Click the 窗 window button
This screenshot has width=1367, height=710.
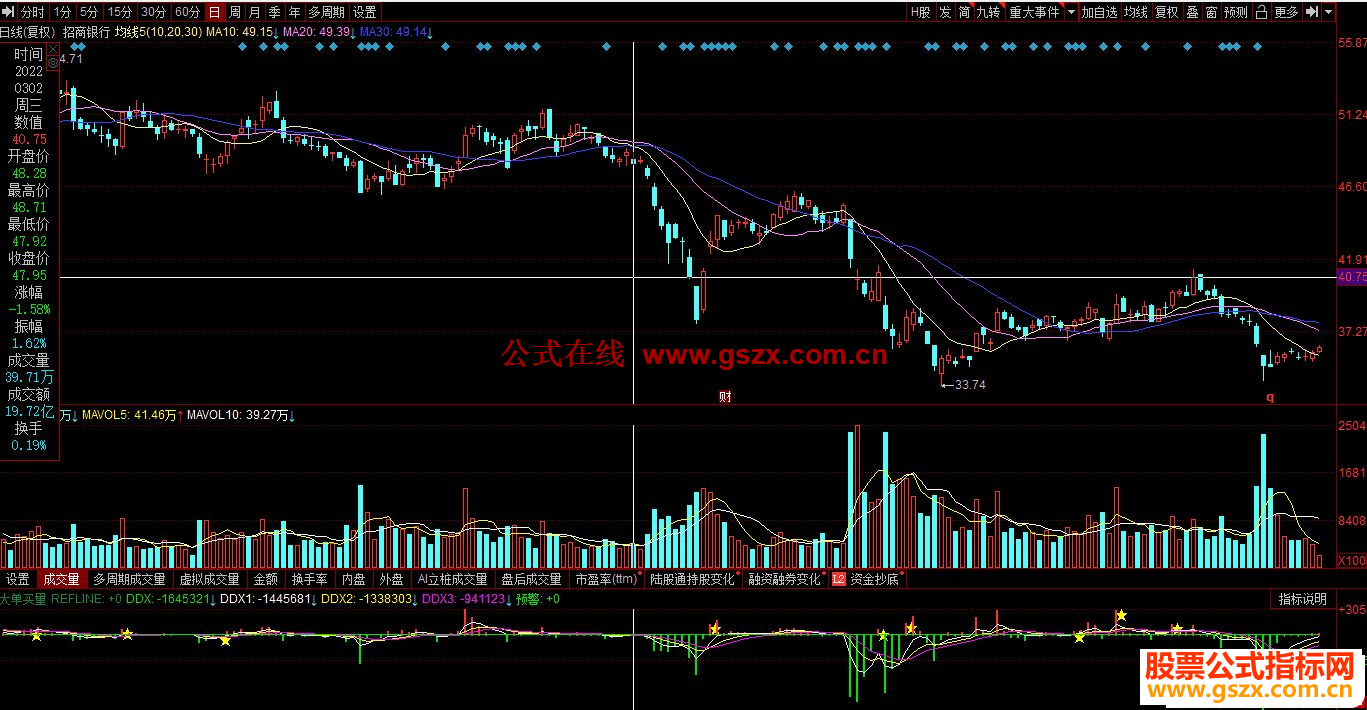click(x=1211, y=12)
